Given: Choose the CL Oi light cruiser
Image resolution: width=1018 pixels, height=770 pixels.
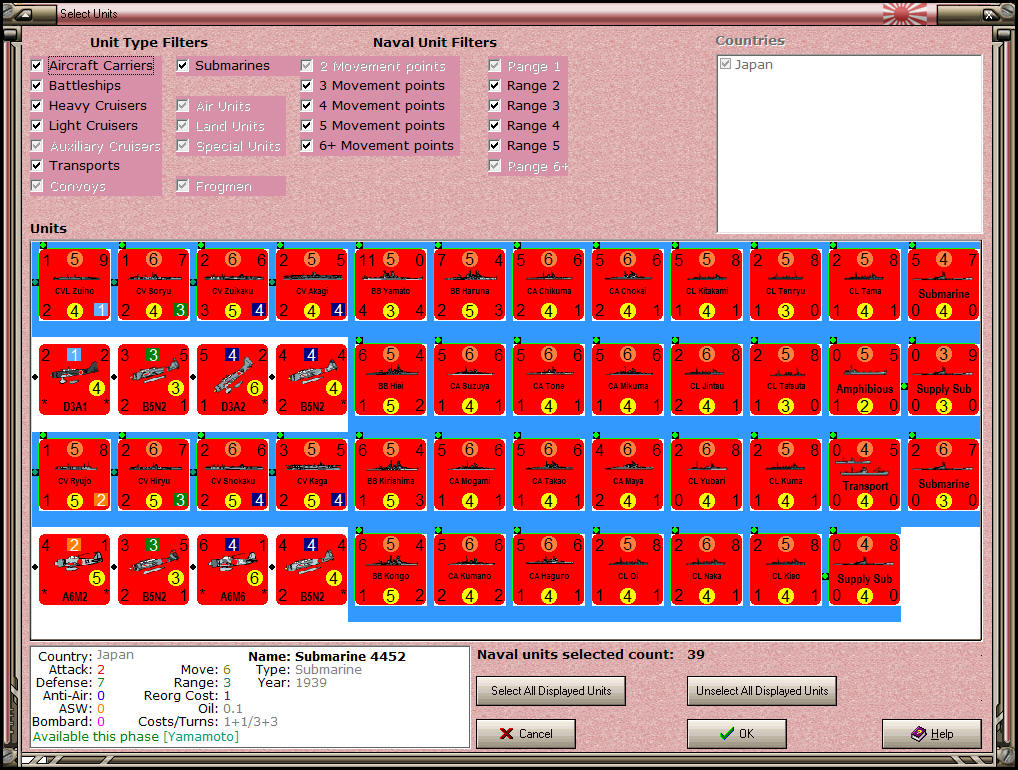Looking at the screenshot, I should [628, 570].
